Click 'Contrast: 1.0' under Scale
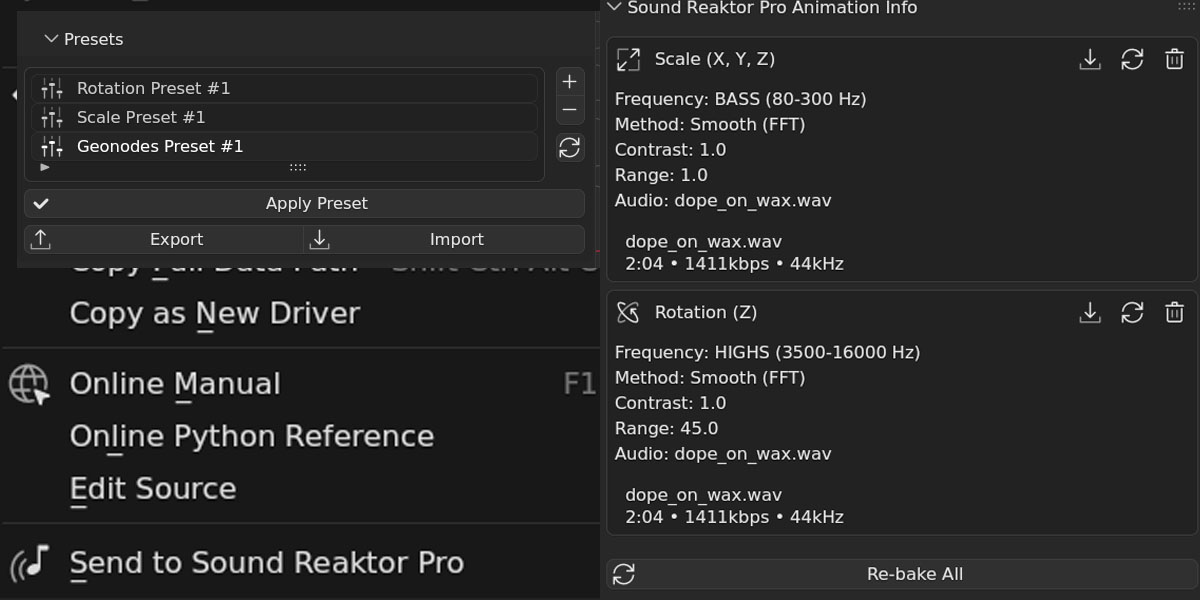The width and height of the screenshot is (1200, 600). point(670,150)
